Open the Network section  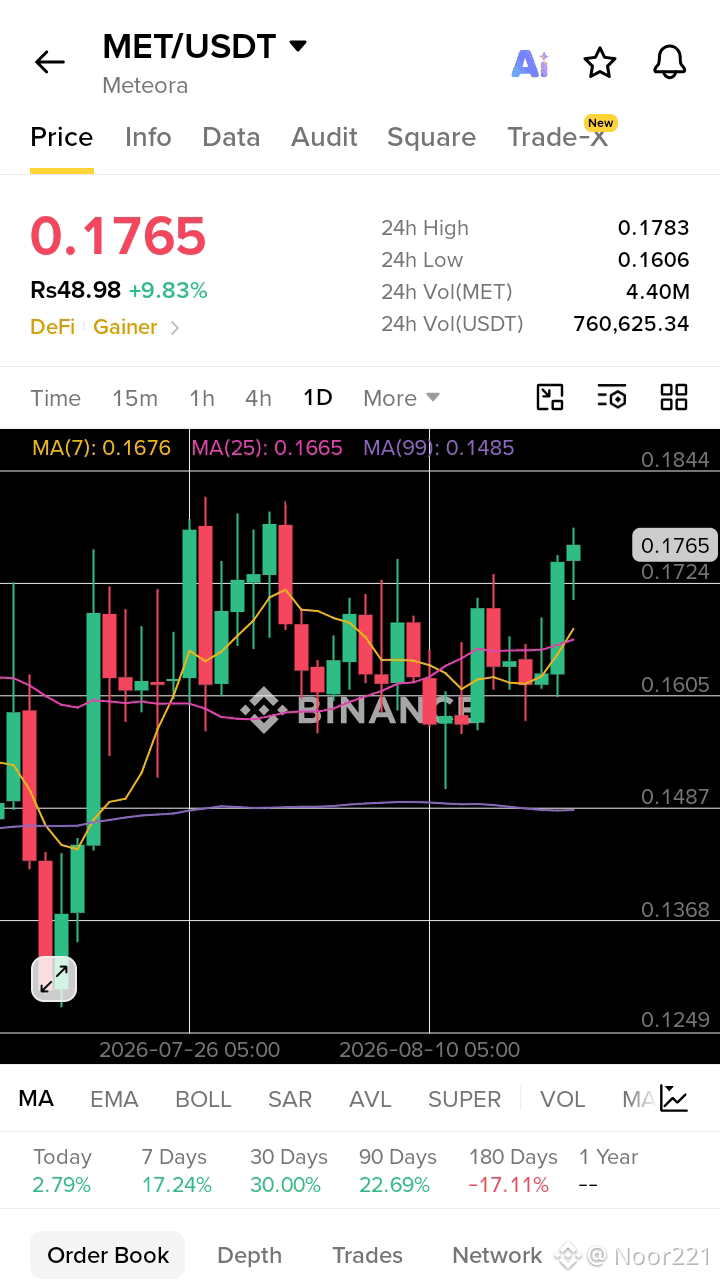coord(497,1255)
